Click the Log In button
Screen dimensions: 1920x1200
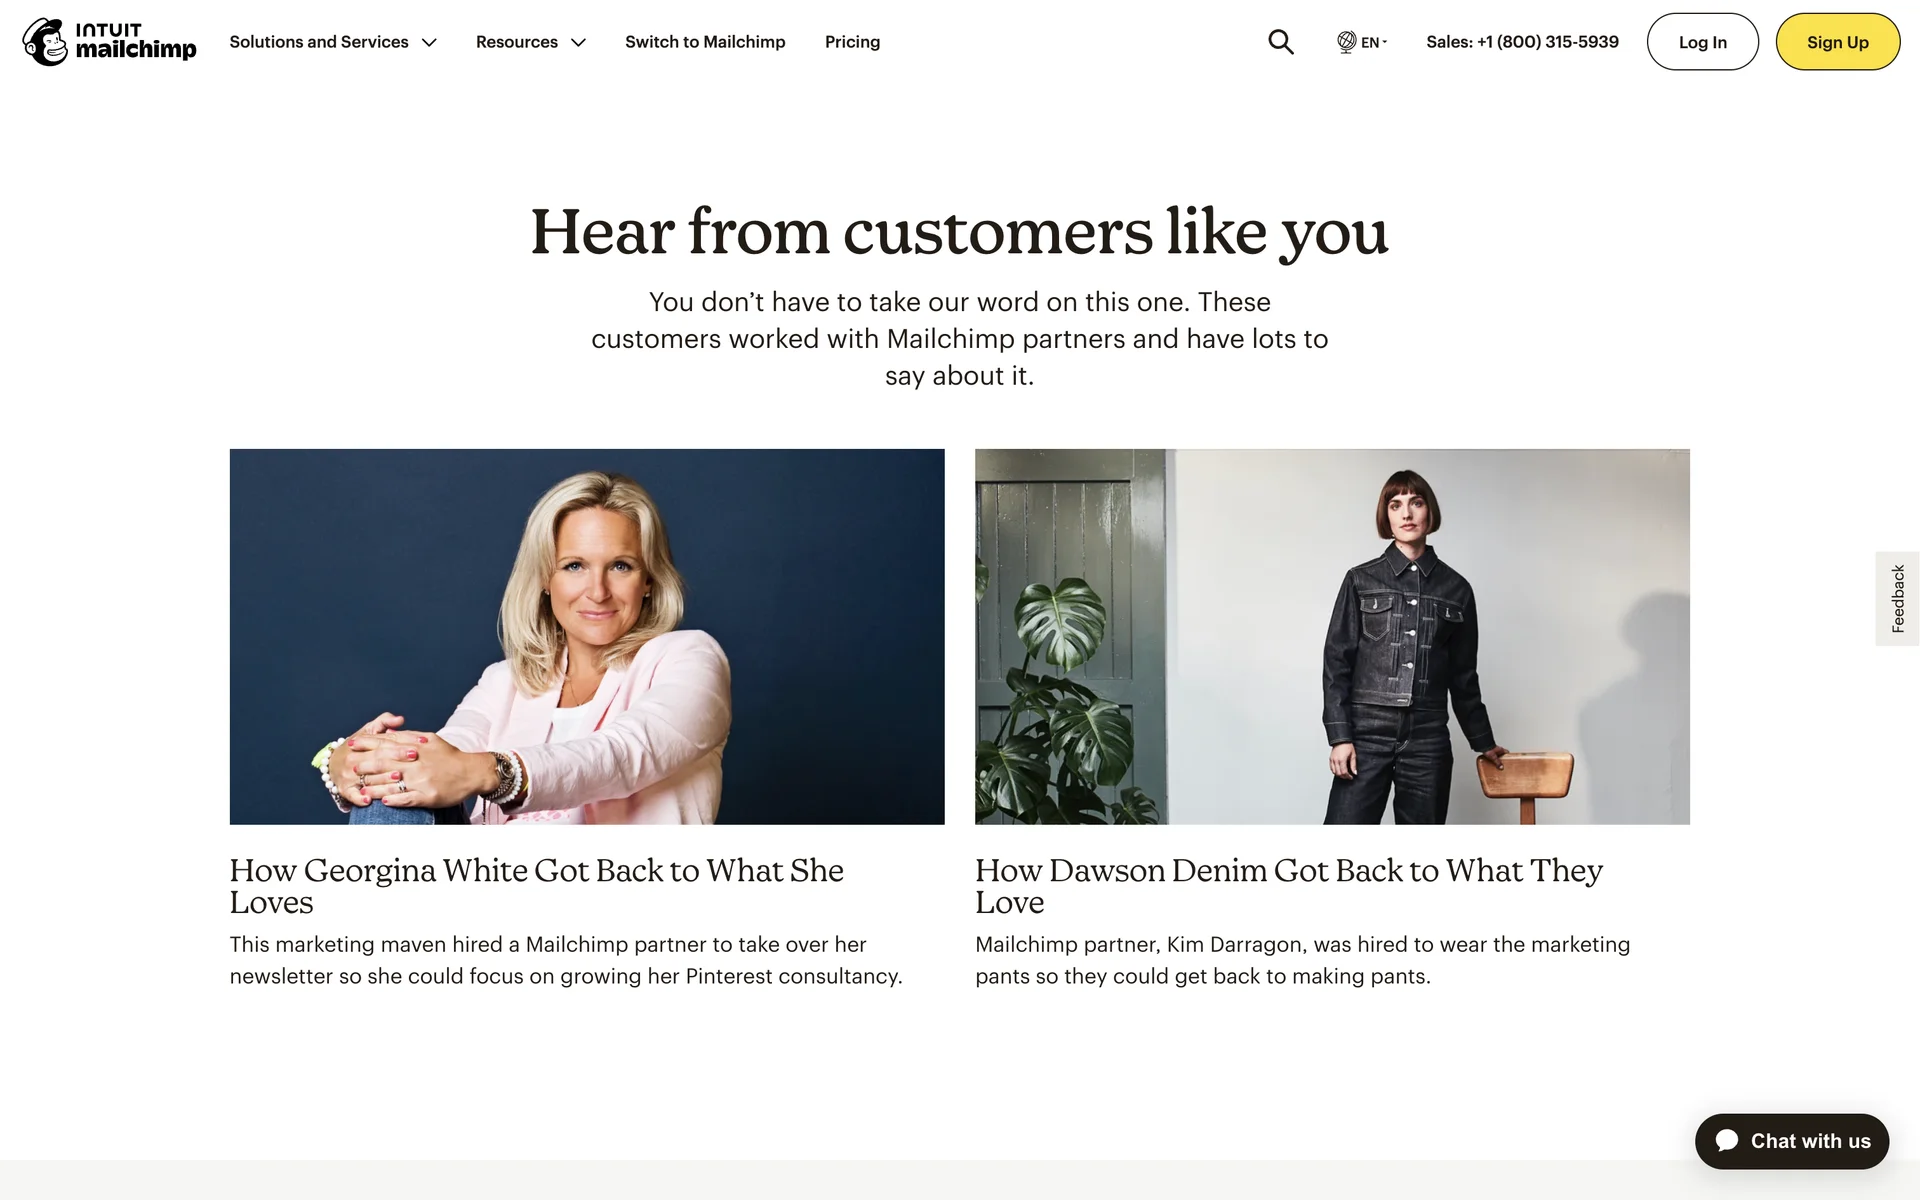tap(1702, 42)
